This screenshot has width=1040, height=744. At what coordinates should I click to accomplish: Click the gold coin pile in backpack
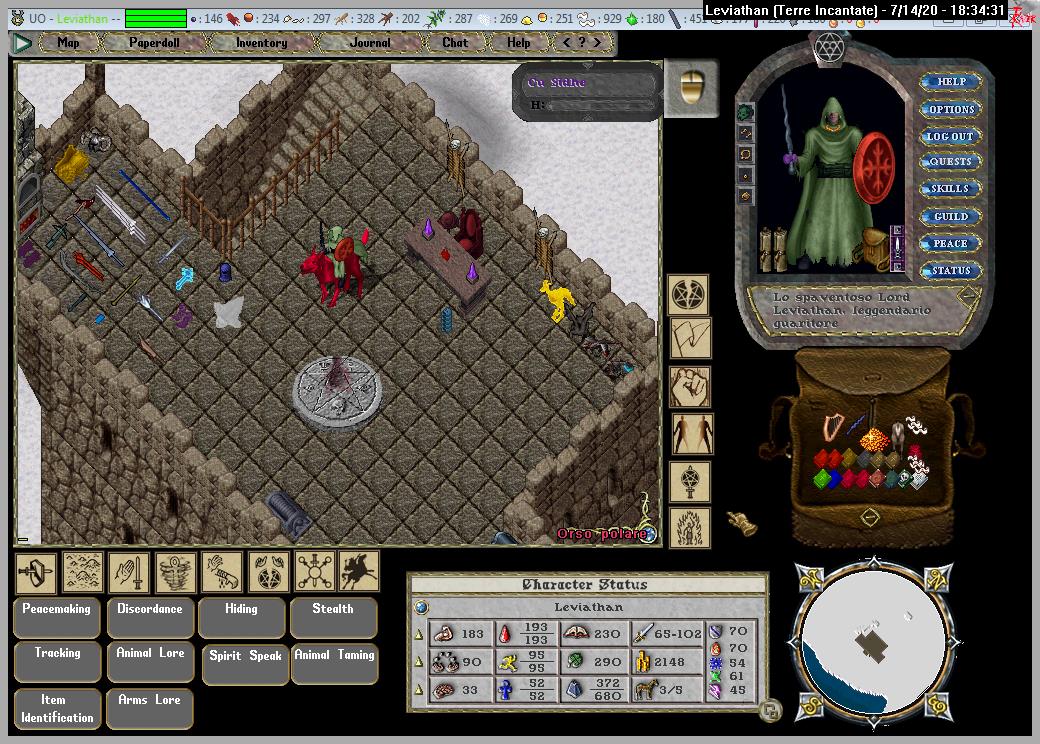point(873,439)
